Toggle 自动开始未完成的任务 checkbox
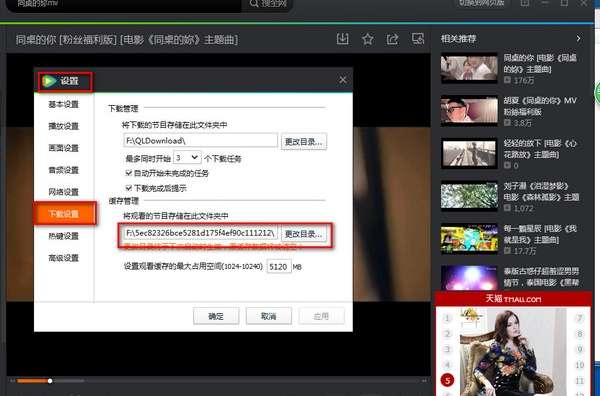Image resolution: width=600 pixels, height=396 pixels. click(129, 173)
